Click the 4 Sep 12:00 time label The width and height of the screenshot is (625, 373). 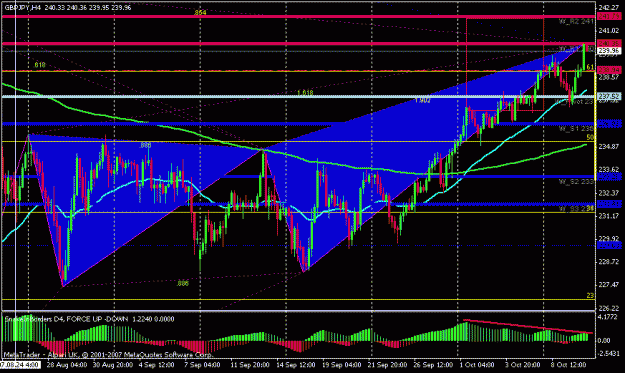156,365
